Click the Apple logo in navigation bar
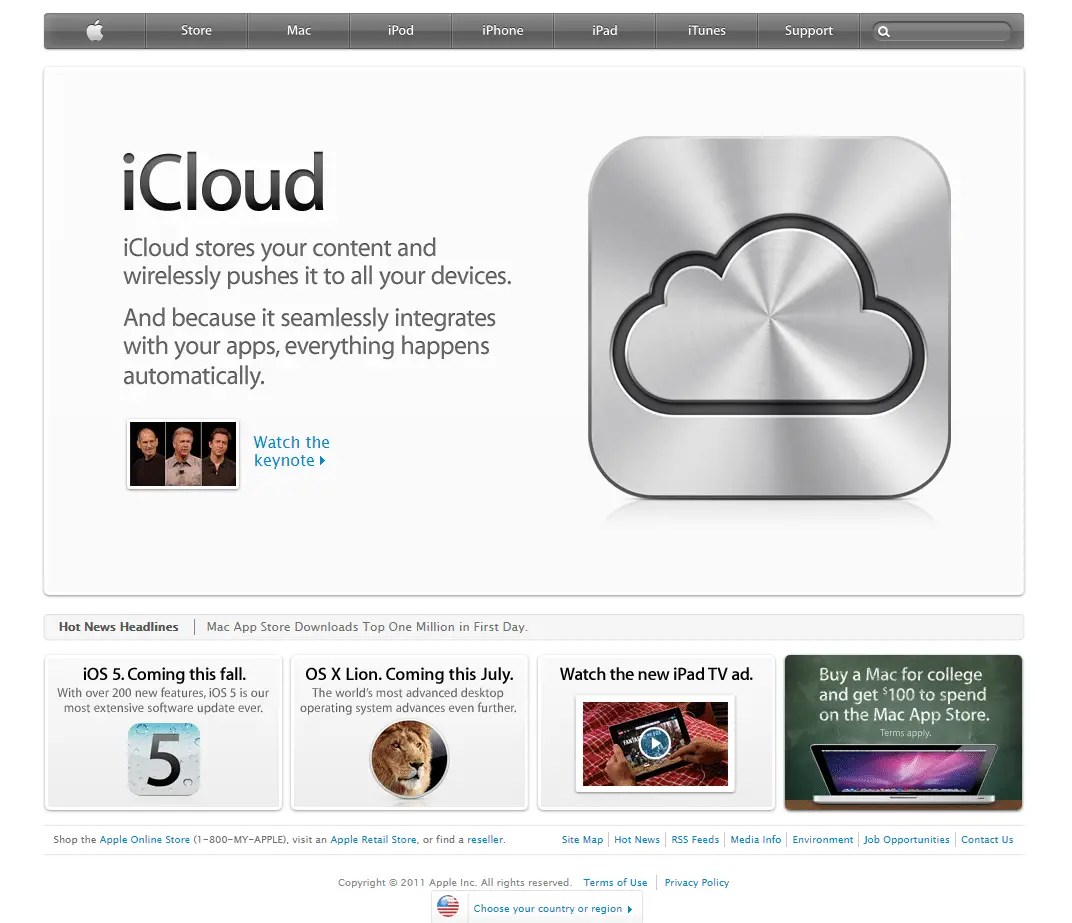The width and height of the screenshot is (1072, 923). (95, 31)
